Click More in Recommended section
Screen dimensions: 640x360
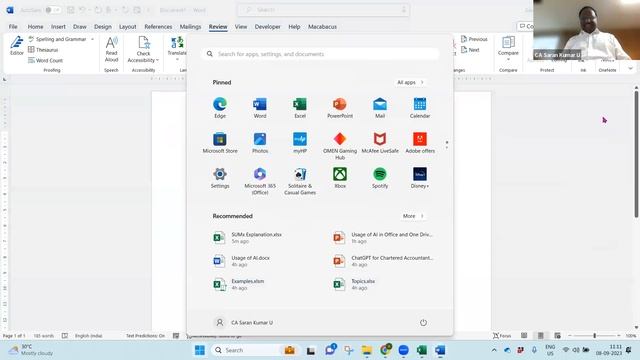tap(413, 216)
